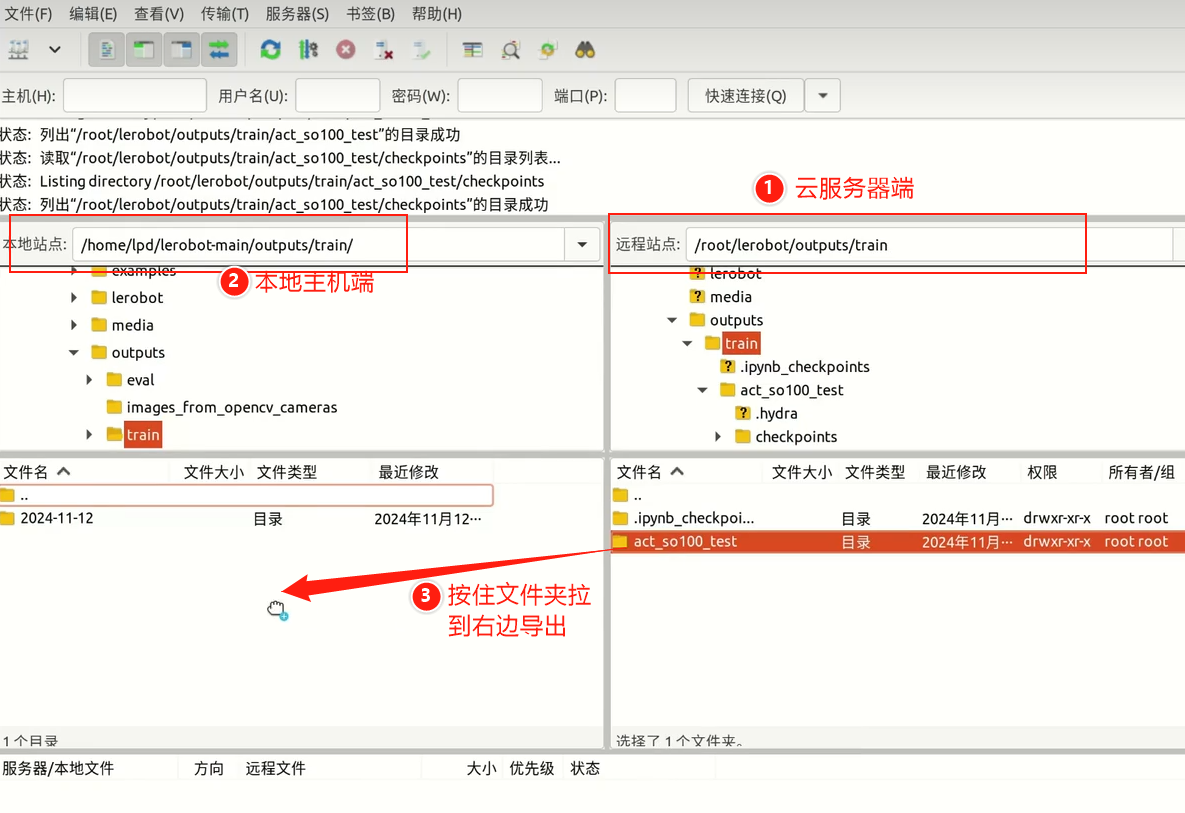Open the 查看(V) menu
Image resolution: width=1185 pixels, height=813 pixels.
click(x=159, y=14)
